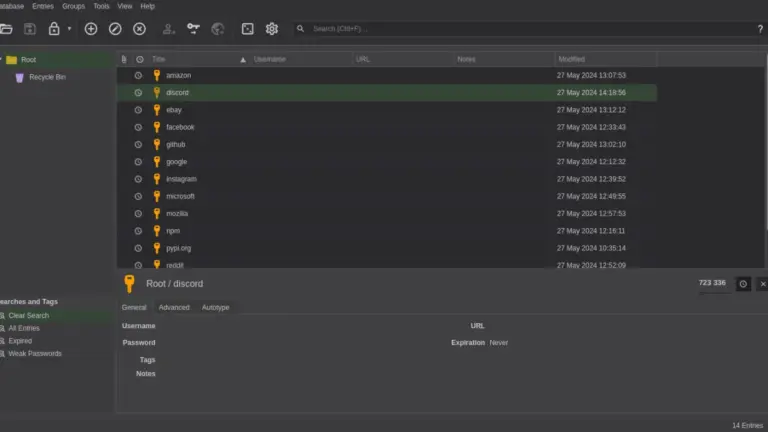Select the facebook entry
Image resolution: width=768 pixels, height=432 pixels.
[x=387, y=127]
